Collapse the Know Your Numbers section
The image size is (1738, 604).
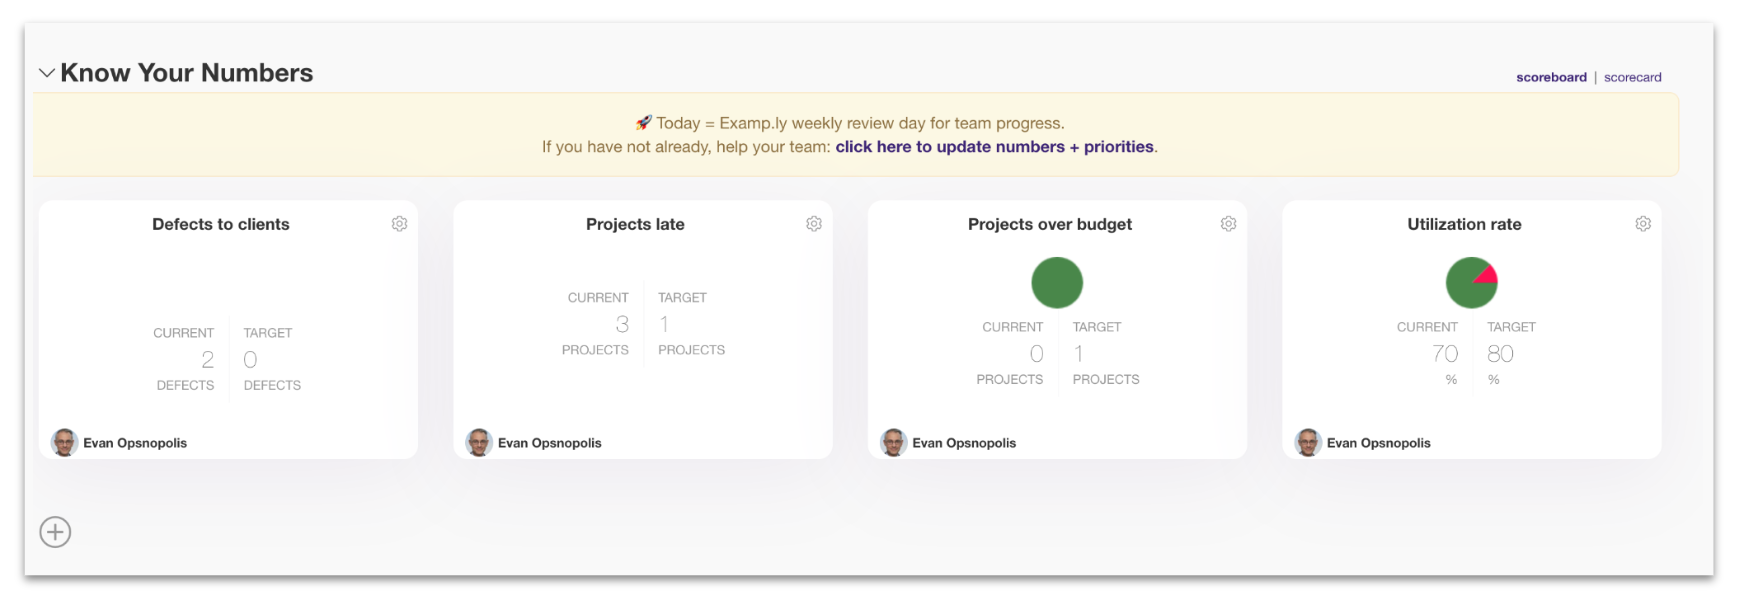pos(46,73)
